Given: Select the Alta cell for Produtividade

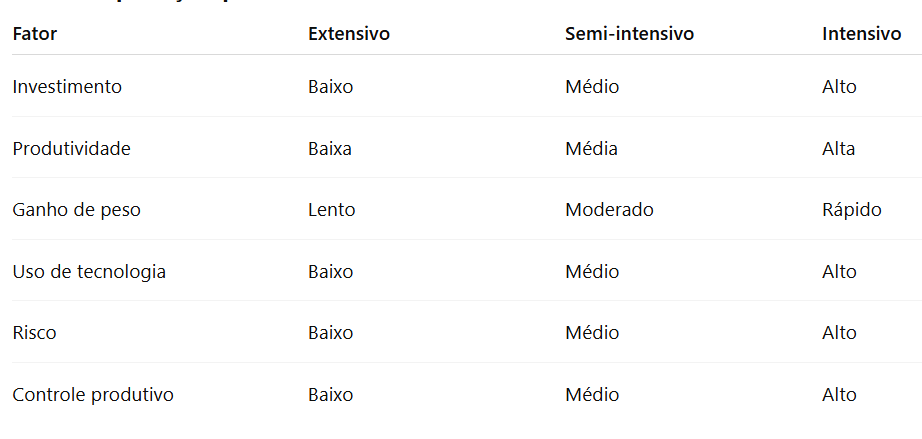Looking at the screenshot, I should 838,149.
